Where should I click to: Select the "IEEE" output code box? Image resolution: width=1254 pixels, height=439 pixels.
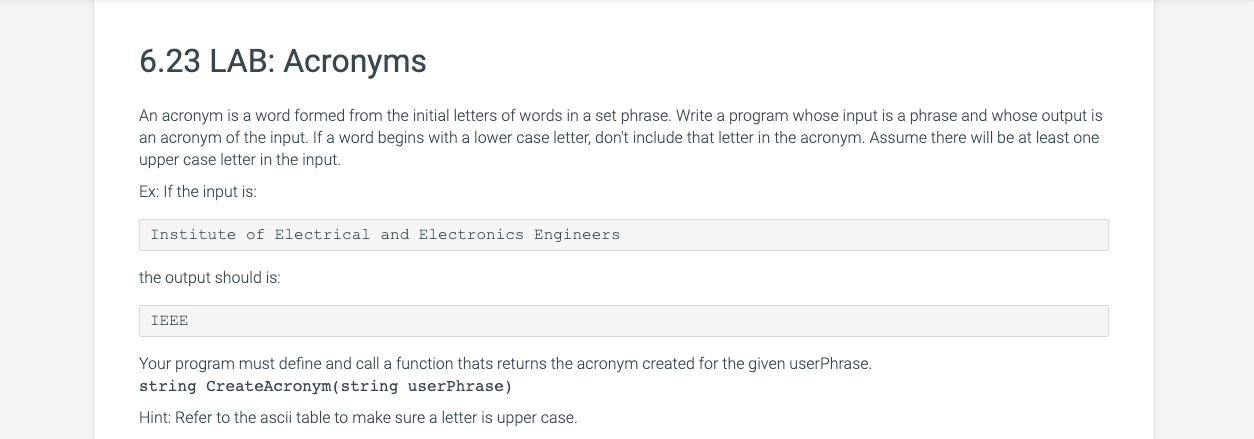[623, 321]
